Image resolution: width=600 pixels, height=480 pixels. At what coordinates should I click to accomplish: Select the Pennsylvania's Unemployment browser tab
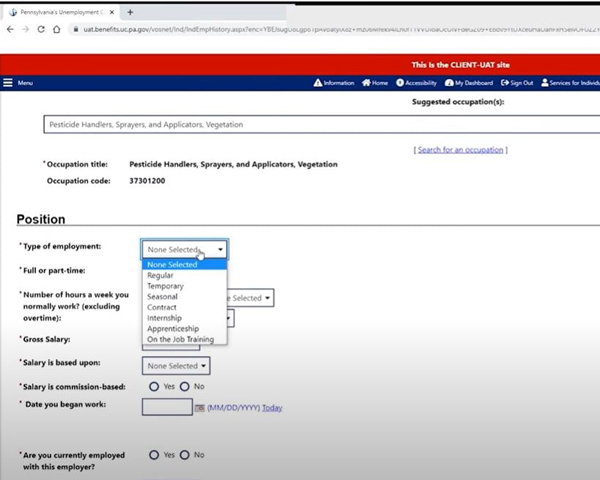tap(61, 12)
